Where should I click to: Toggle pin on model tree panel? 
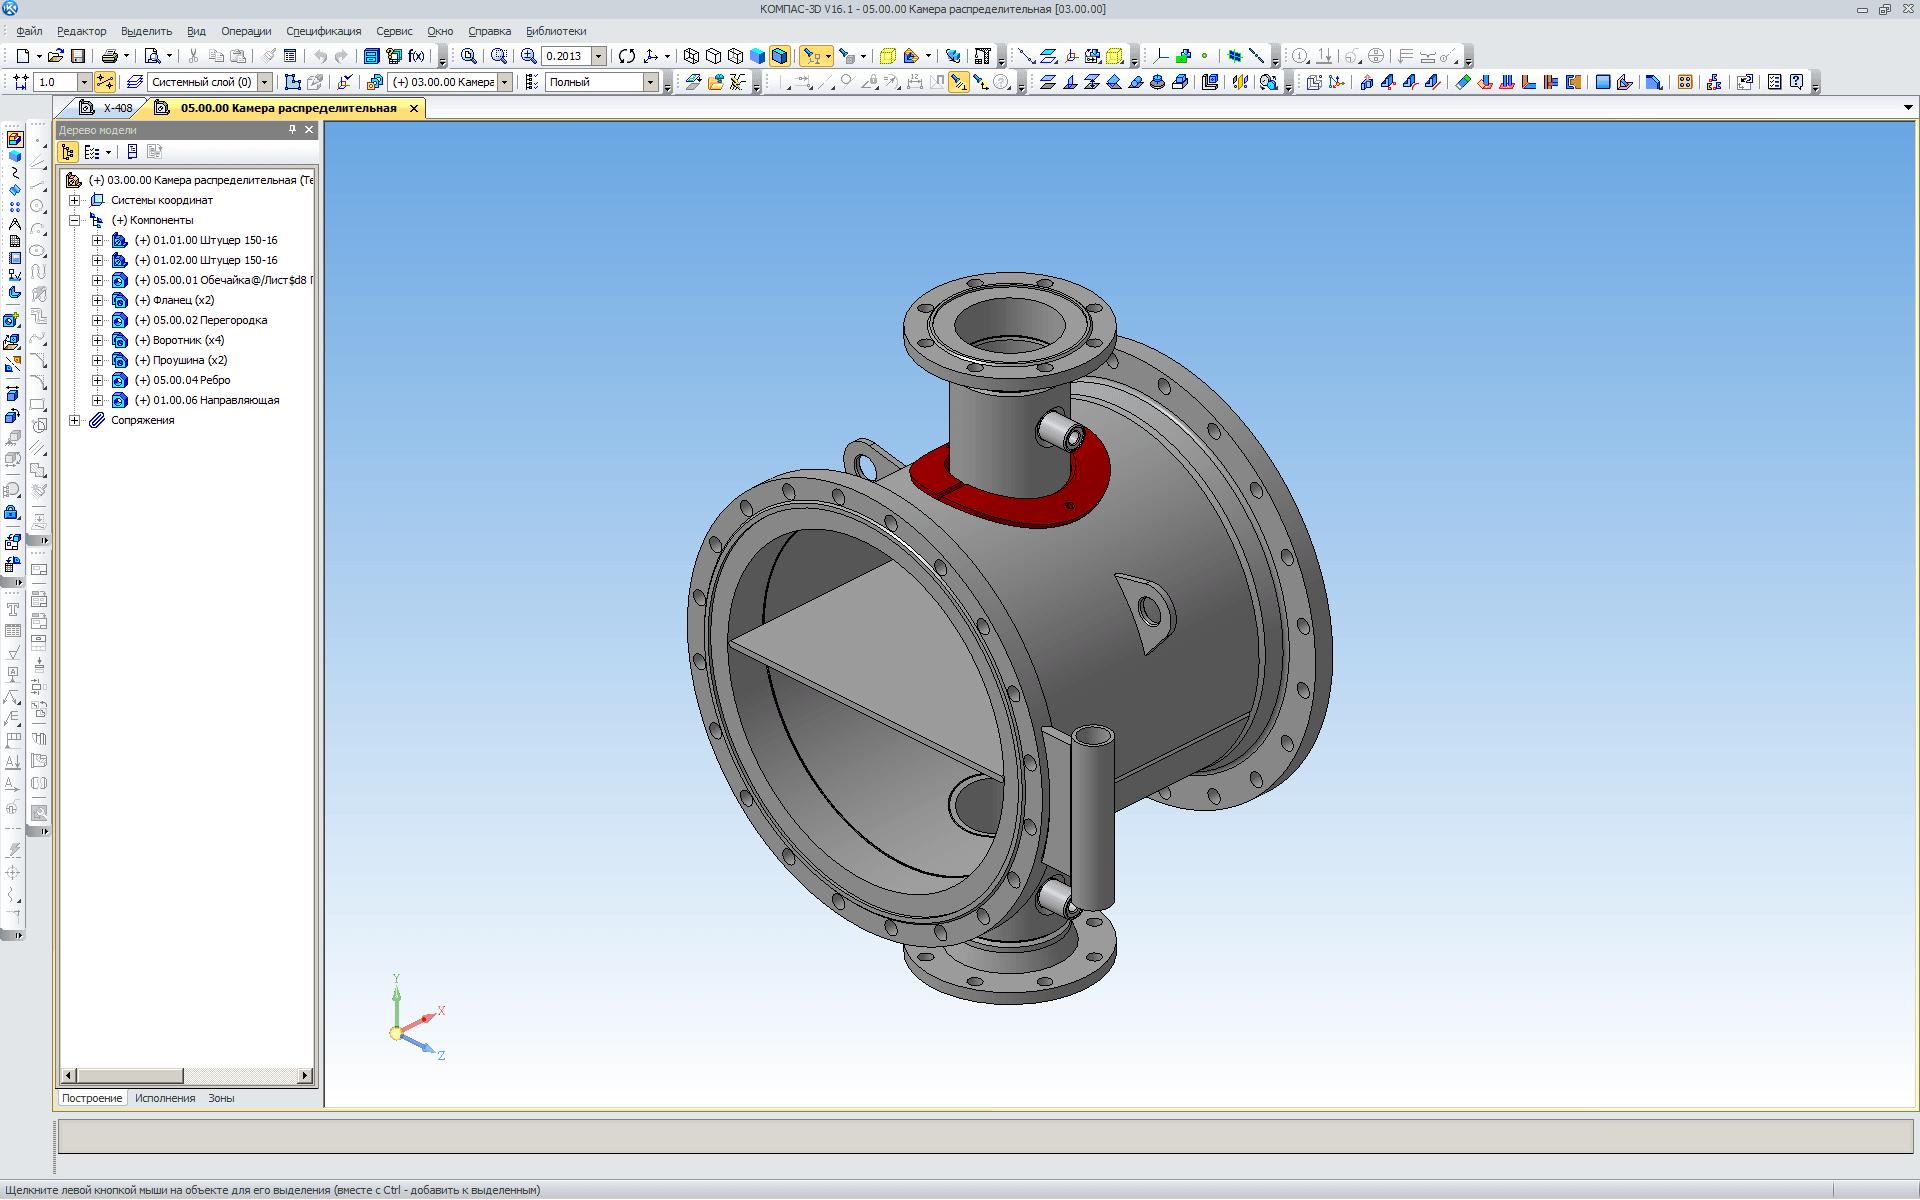click(292, 130)
